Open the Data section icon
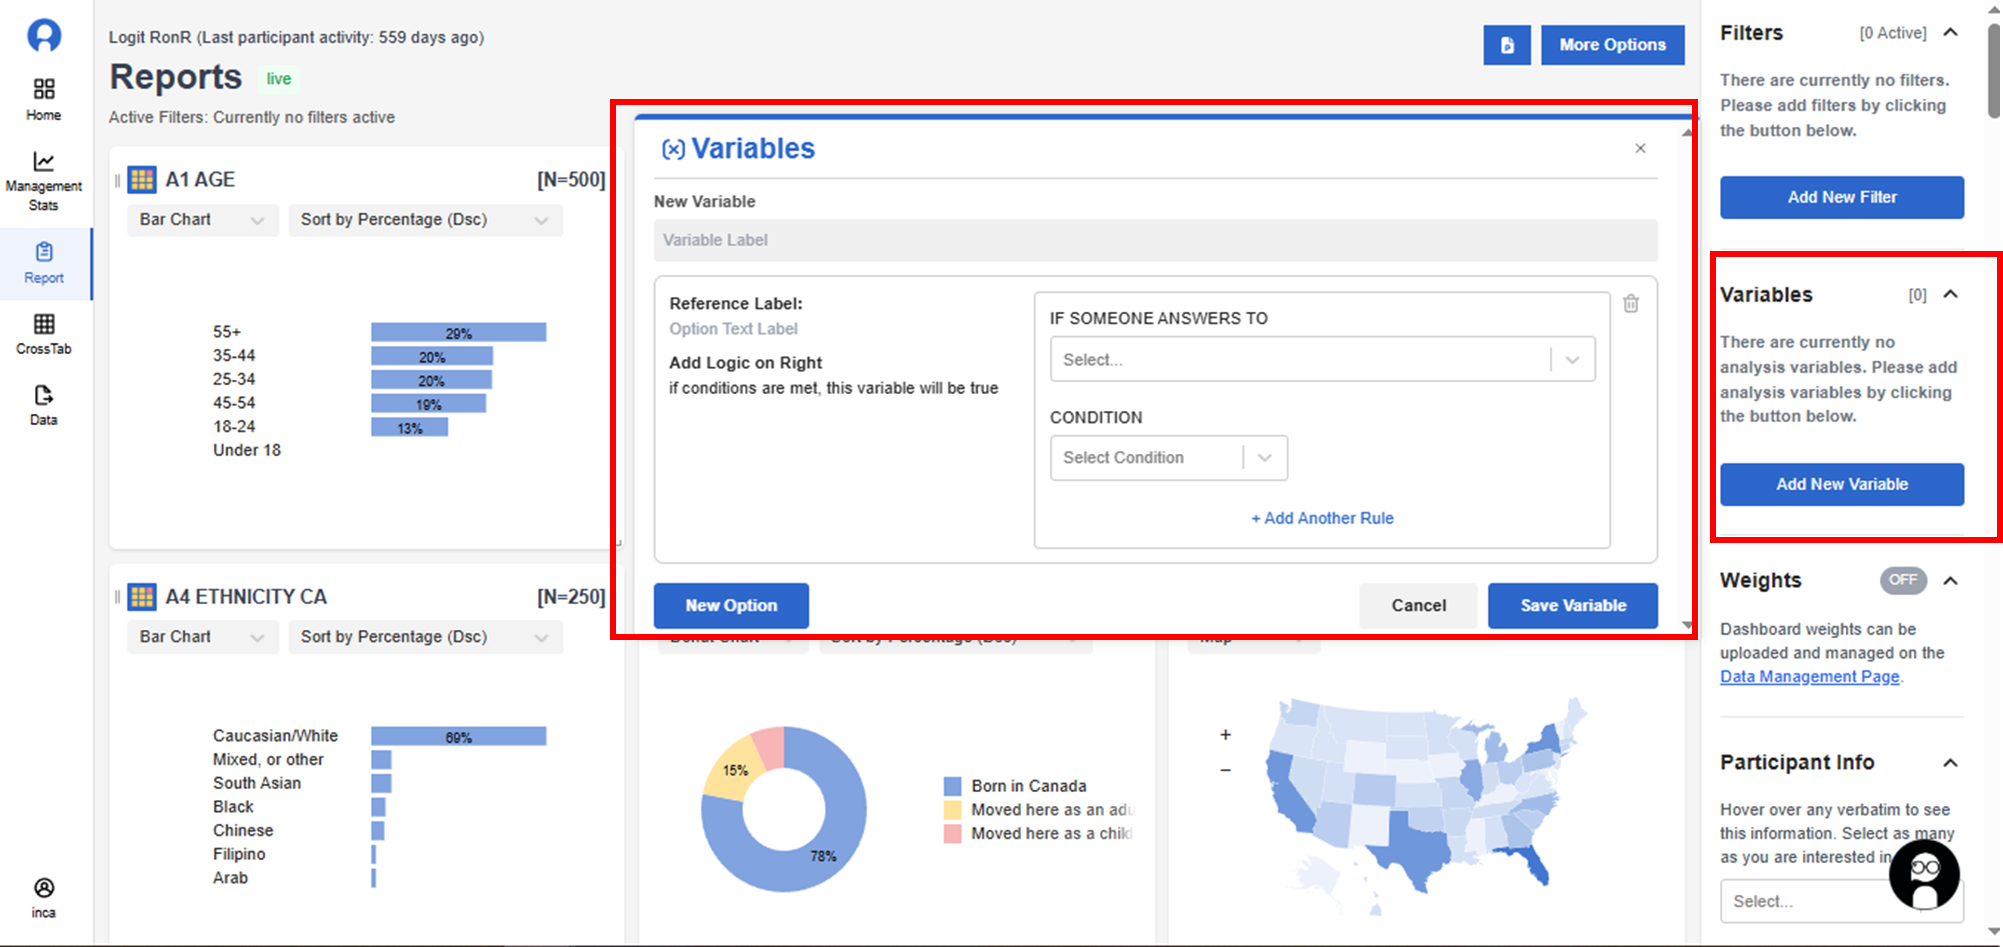Screen dimensions: 2003x947 tap(44, 395)
